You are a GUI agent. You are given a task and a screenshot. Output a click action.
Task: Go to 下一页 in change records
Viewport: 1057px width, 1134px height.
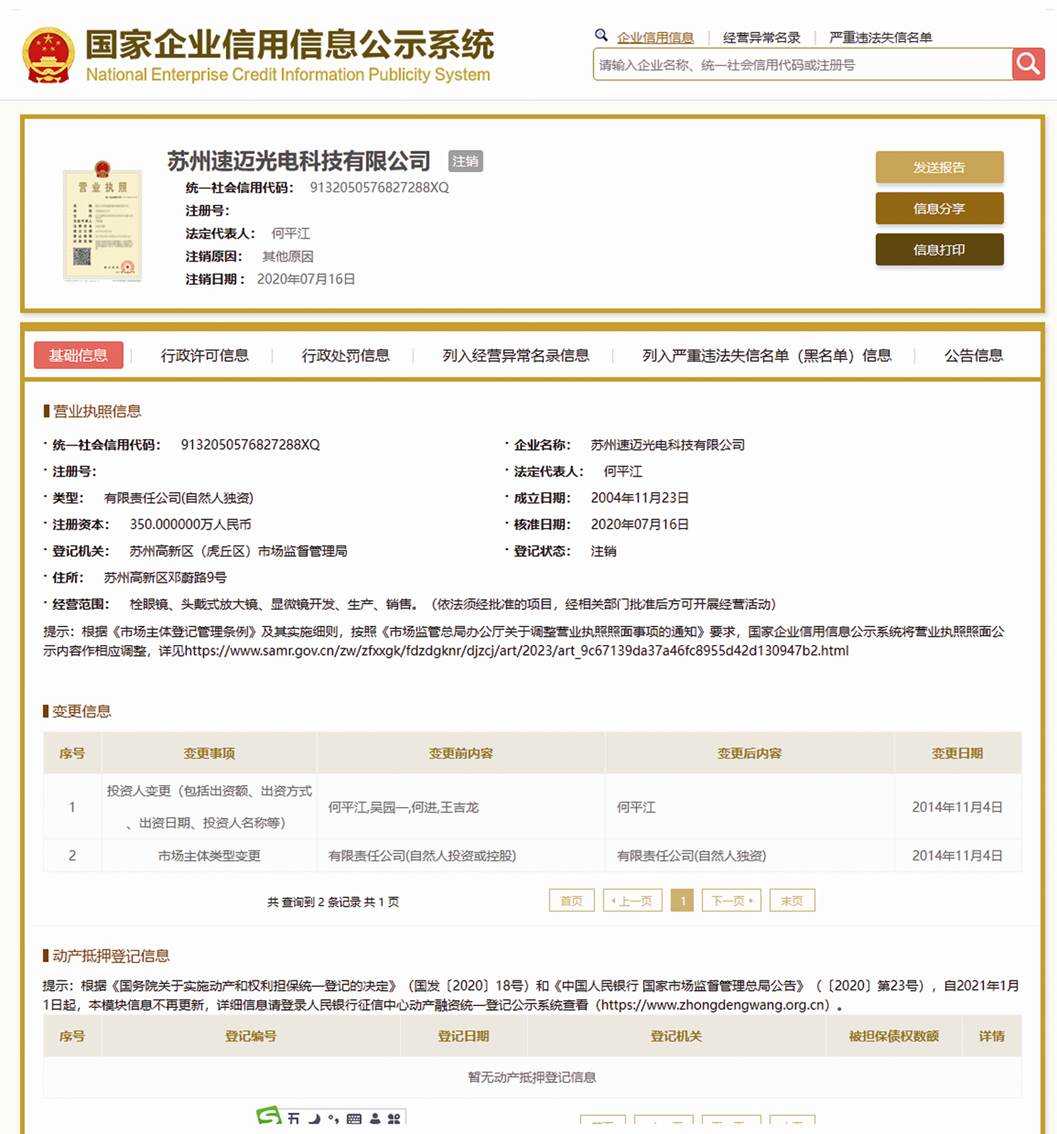pyautogui.click(x=731, y=900)
